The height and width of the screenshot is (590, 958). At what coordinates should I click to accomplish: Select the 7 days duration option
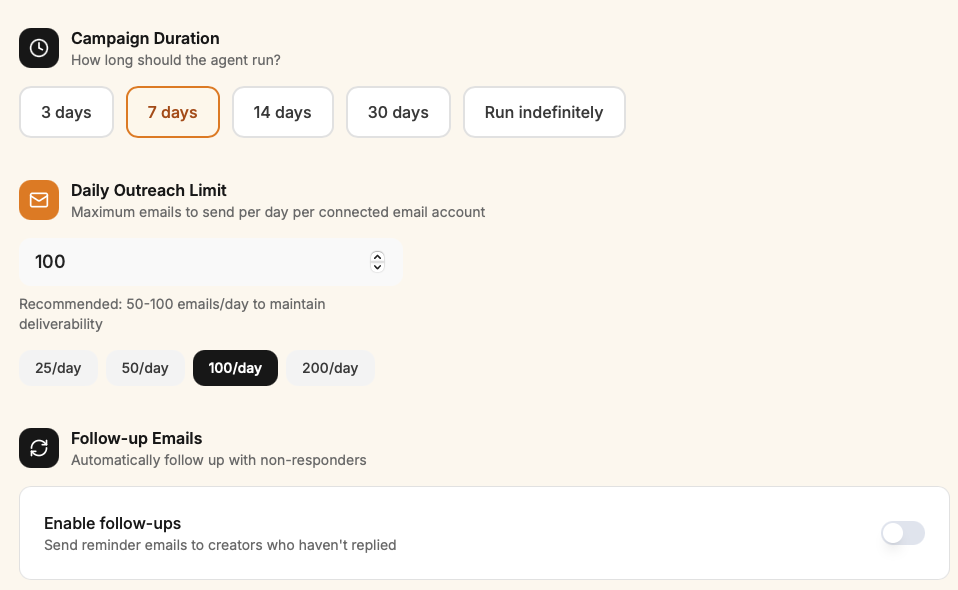coord(172,112)
